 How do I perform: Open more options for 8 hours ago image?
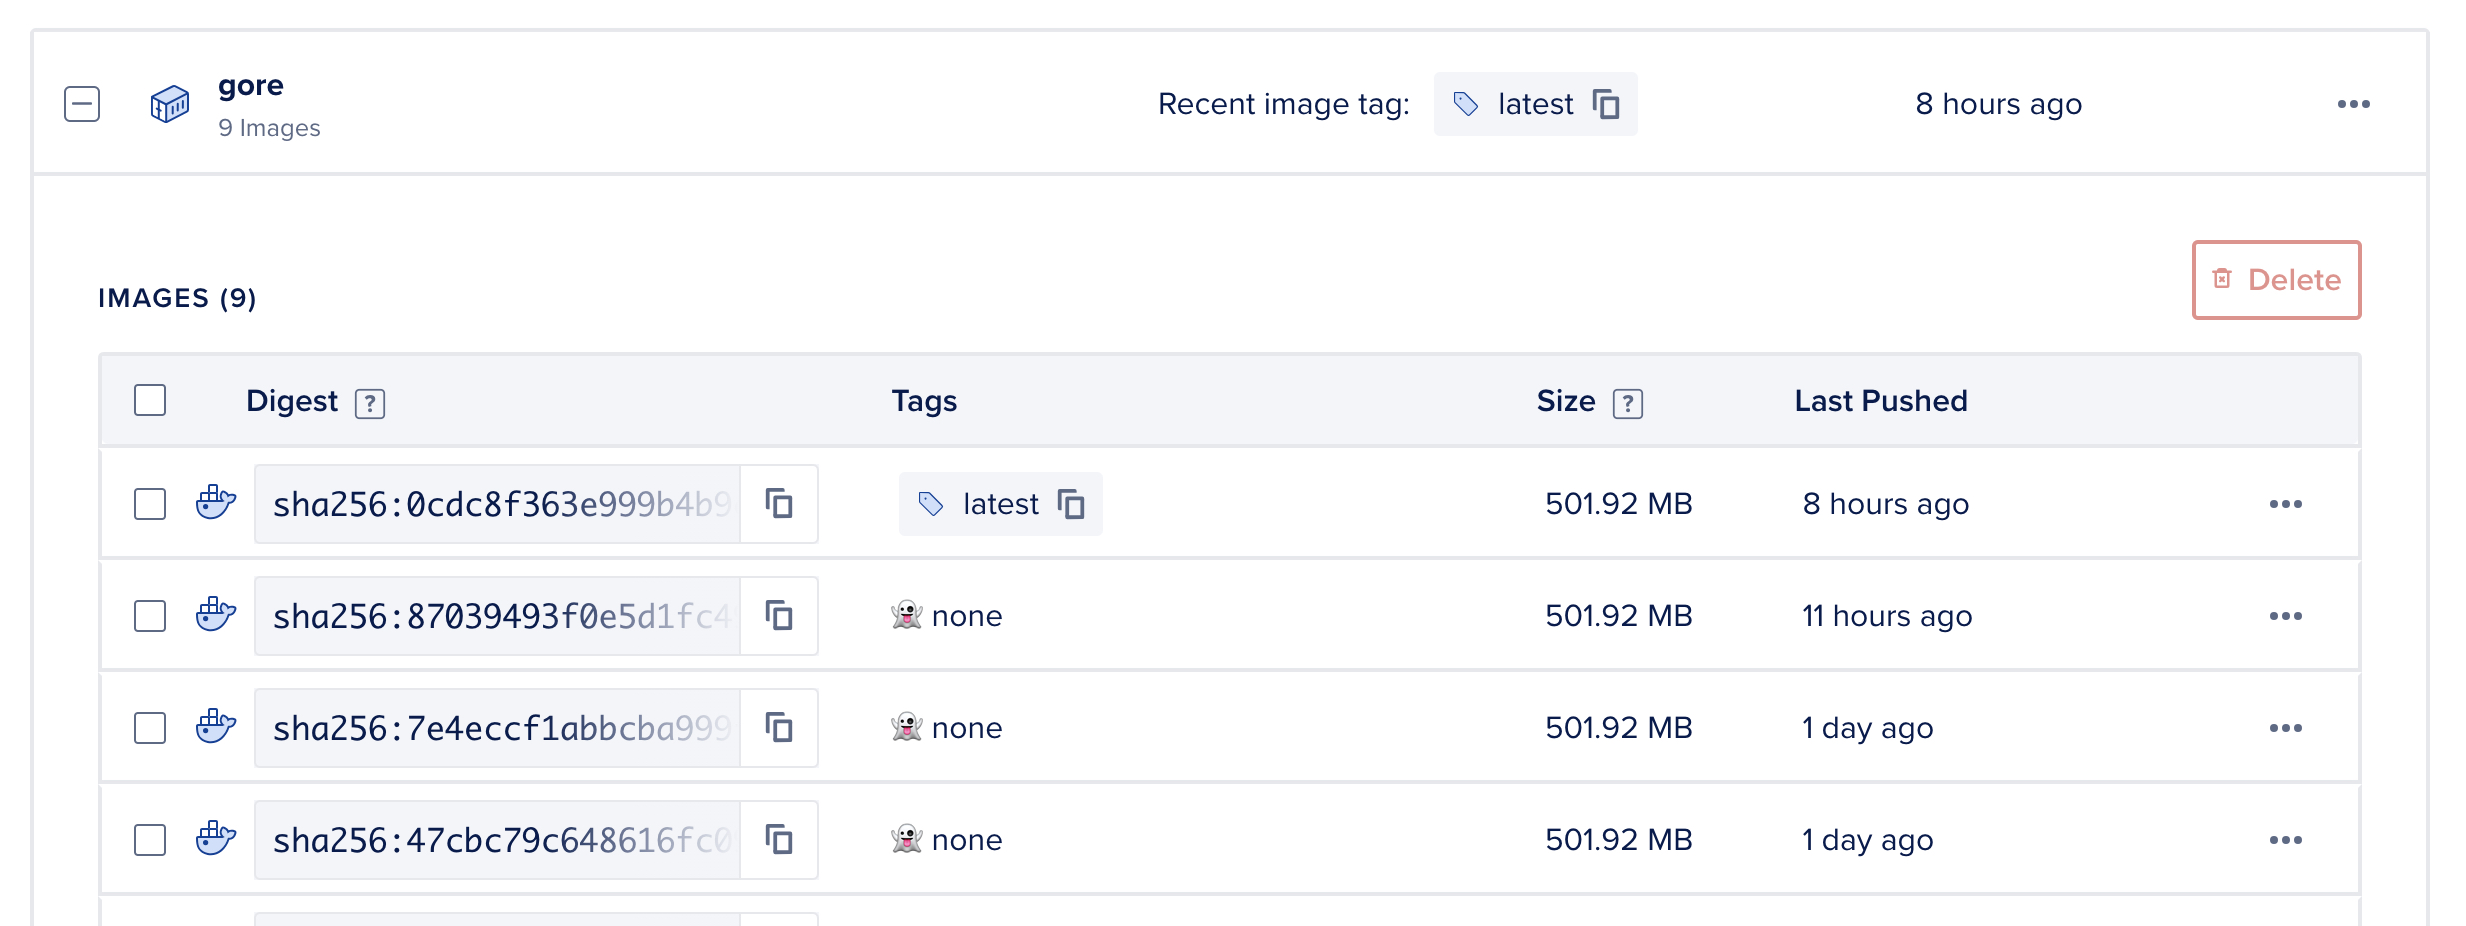coord(2285,504)
